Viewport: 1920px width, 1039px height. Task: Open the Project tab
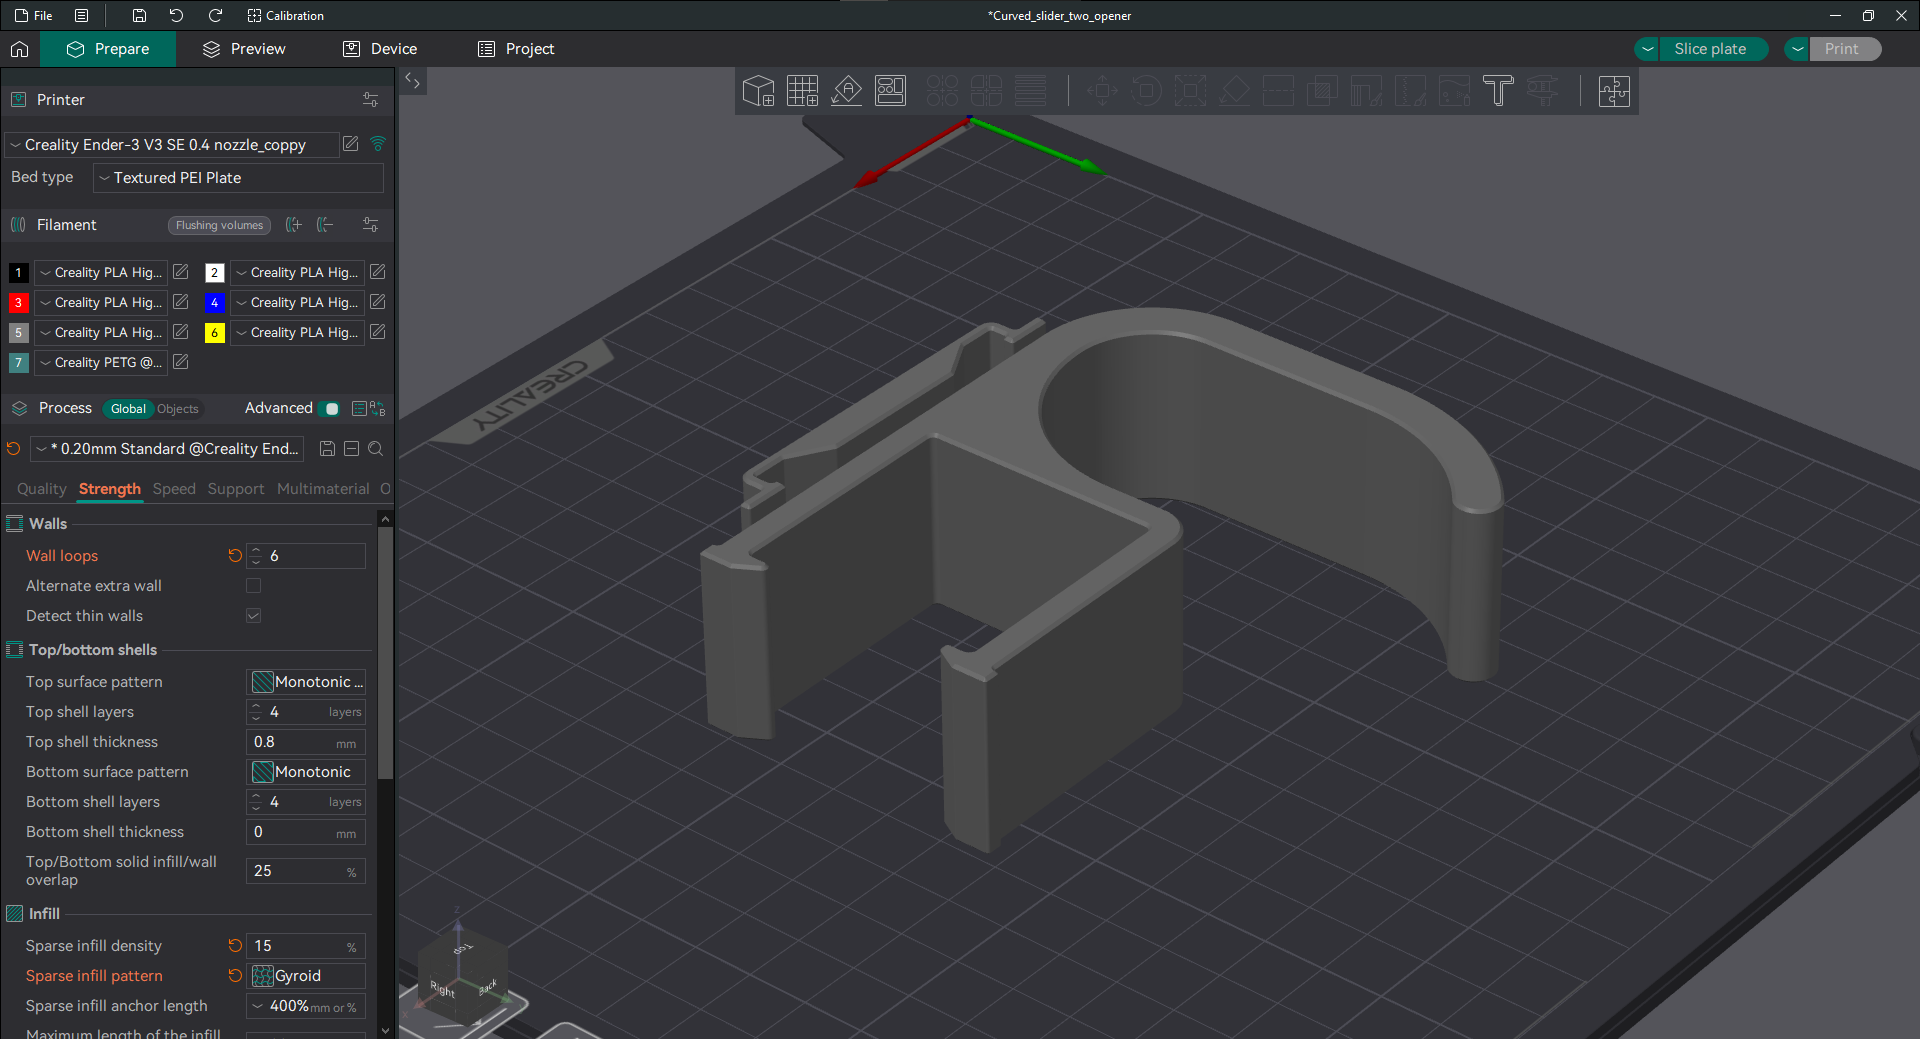click(516, 49)
